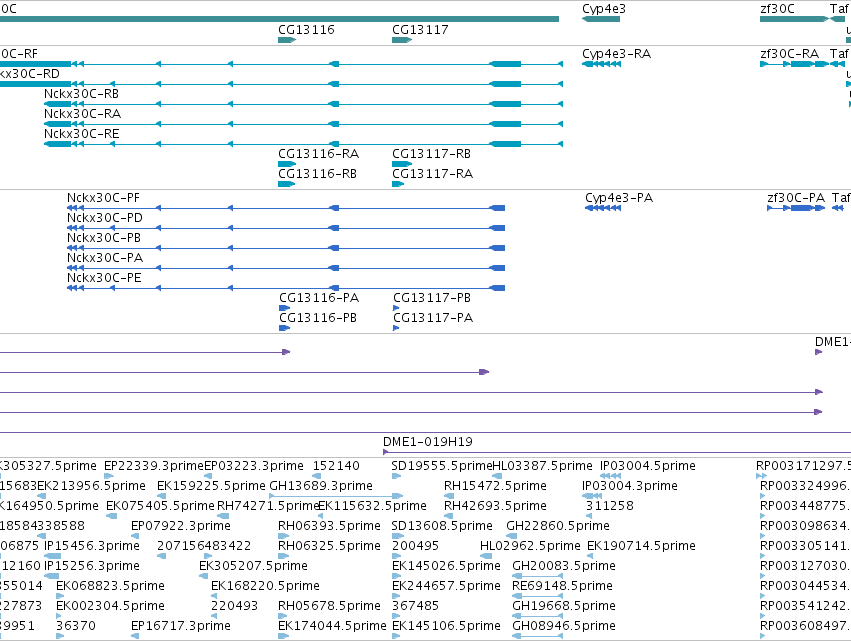Click the CG13117-PB protein label
Screen dimensions: 851x641
(432, 298)
